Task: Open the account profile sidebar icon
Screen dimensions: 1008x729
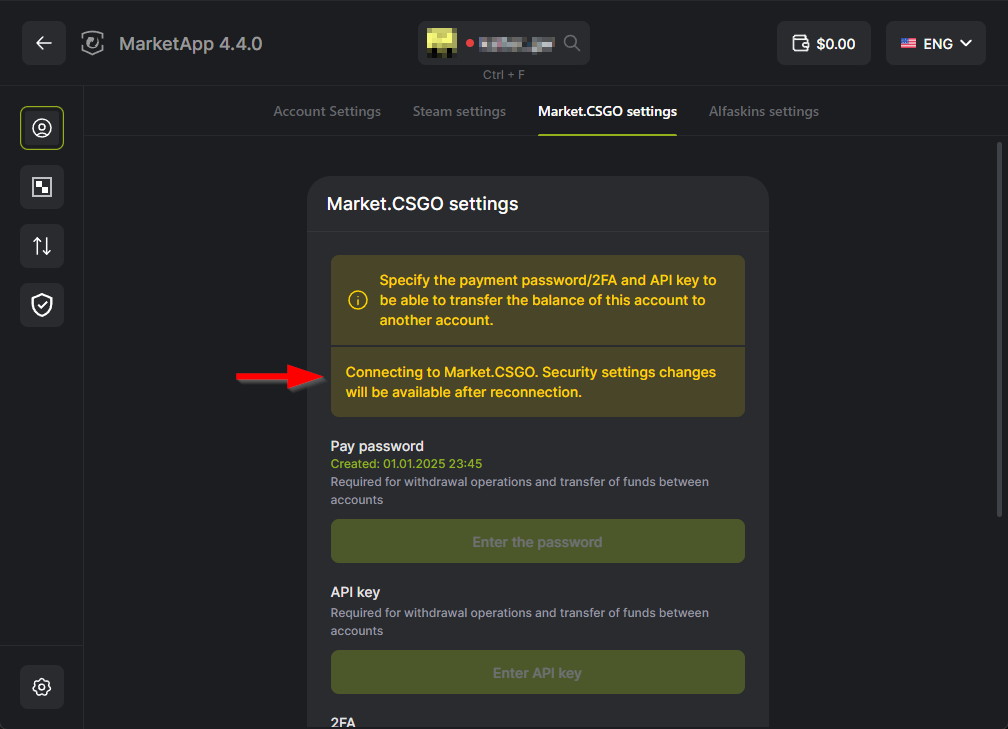Action: pos(42,128)
